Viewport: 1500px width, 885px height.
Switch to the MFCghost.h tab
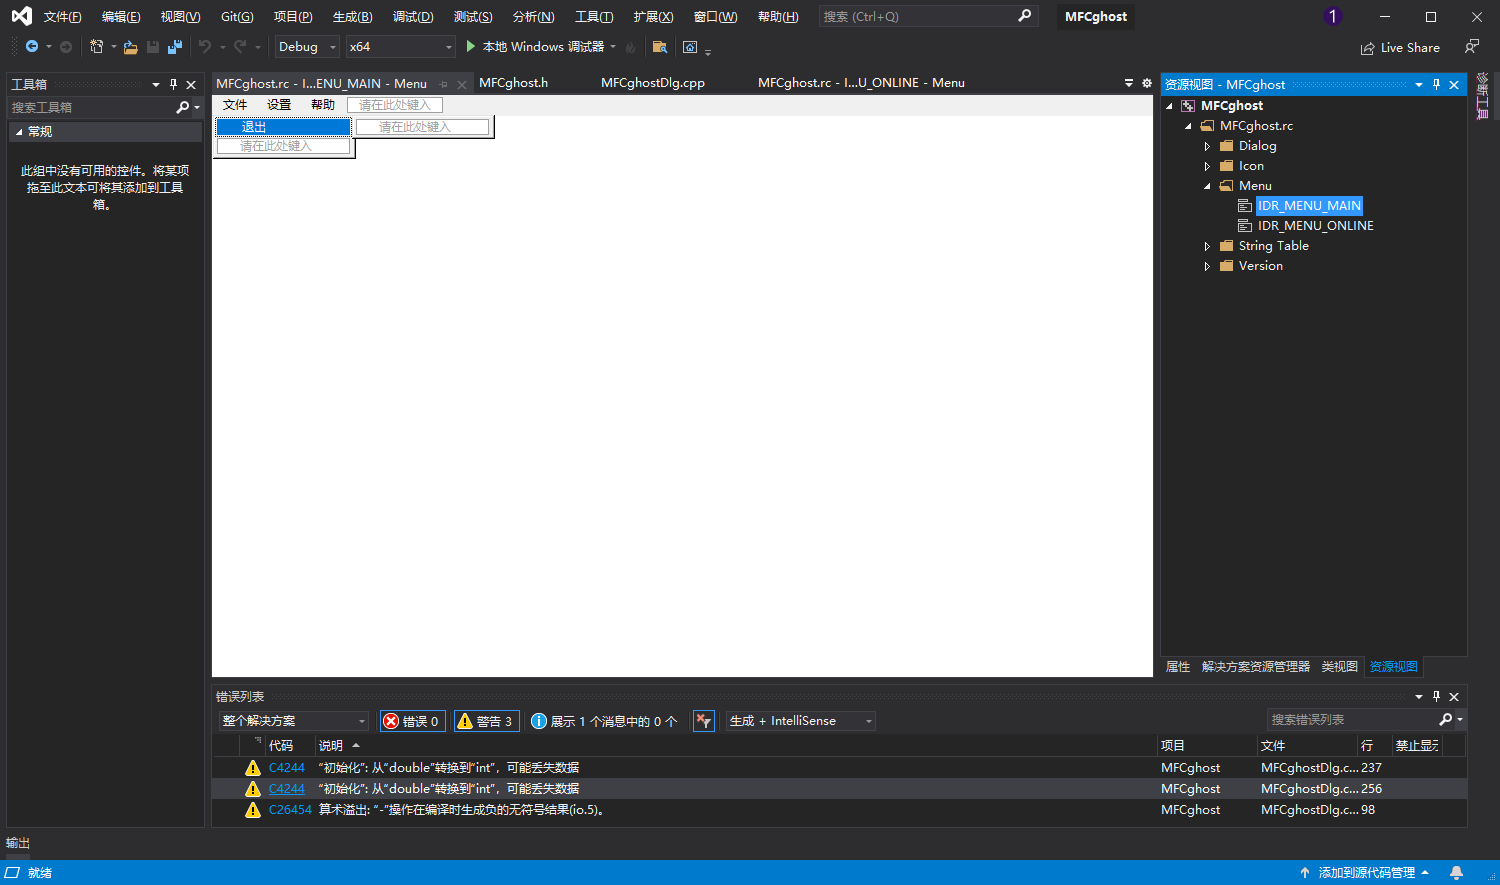click(x=513, y=83)
